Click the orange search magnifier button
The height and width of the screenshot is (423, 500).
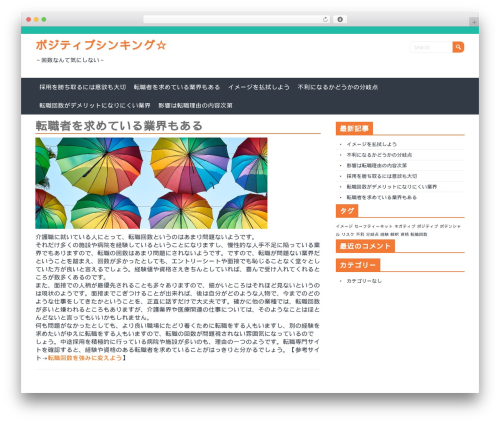[458, 47]
